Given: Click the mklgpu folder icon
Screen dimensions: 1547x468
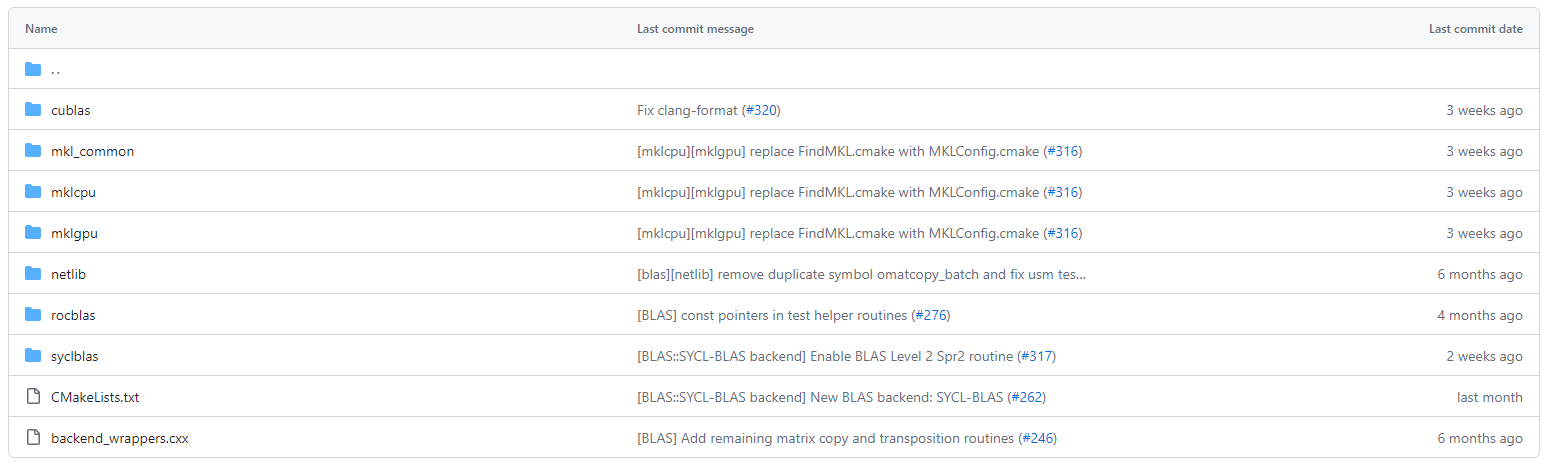Looking at the screenshot, I should (33, 233).
